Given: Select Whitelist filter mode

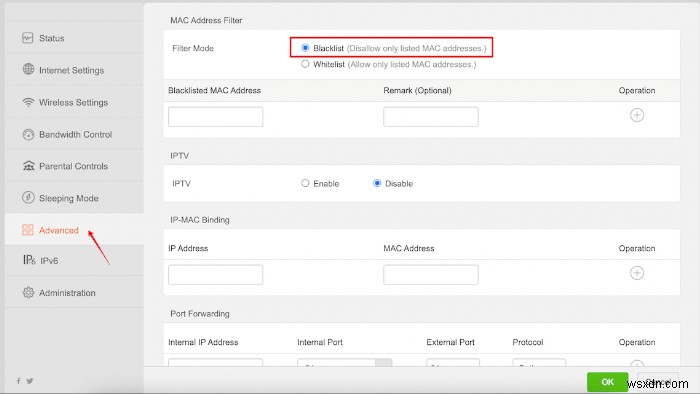Looking at the screenshot, I should pos(305,64).
